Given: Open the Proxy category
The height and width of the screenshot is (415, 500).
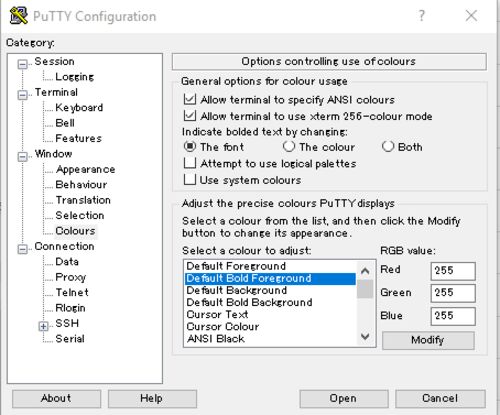Looking at the screenshot, I should point(70,277).
